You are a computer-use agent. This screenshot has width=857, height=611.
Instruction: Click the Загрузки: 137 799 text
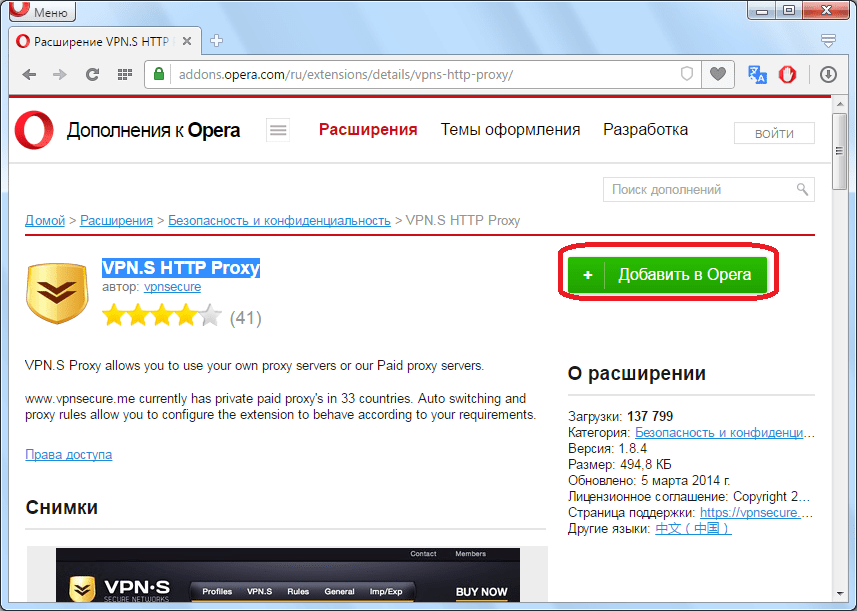[x=620, y=416]
